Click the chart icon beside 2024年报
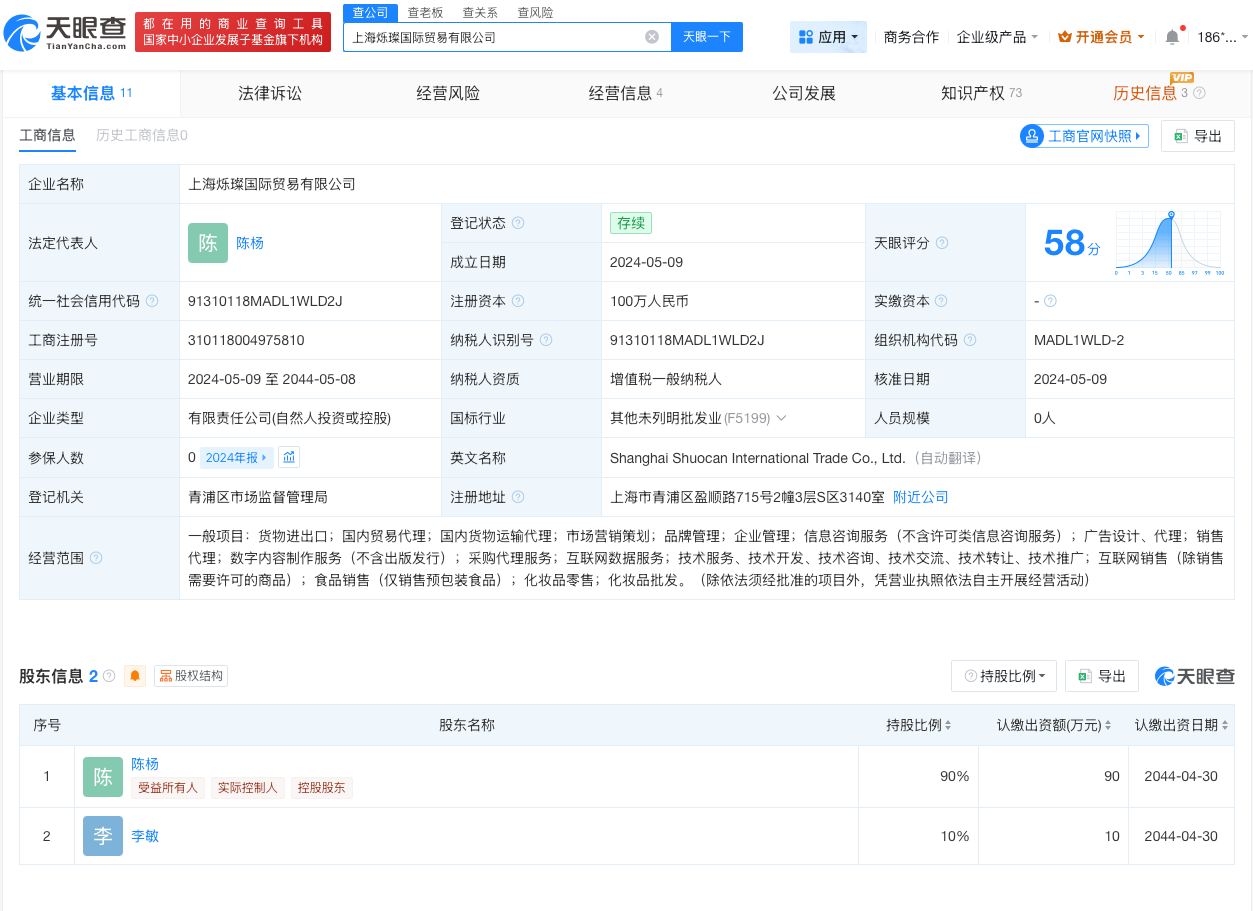Image resolution: width=1253 pixels, height=911 pixels. pyautogui.click(x=289, y=457)
